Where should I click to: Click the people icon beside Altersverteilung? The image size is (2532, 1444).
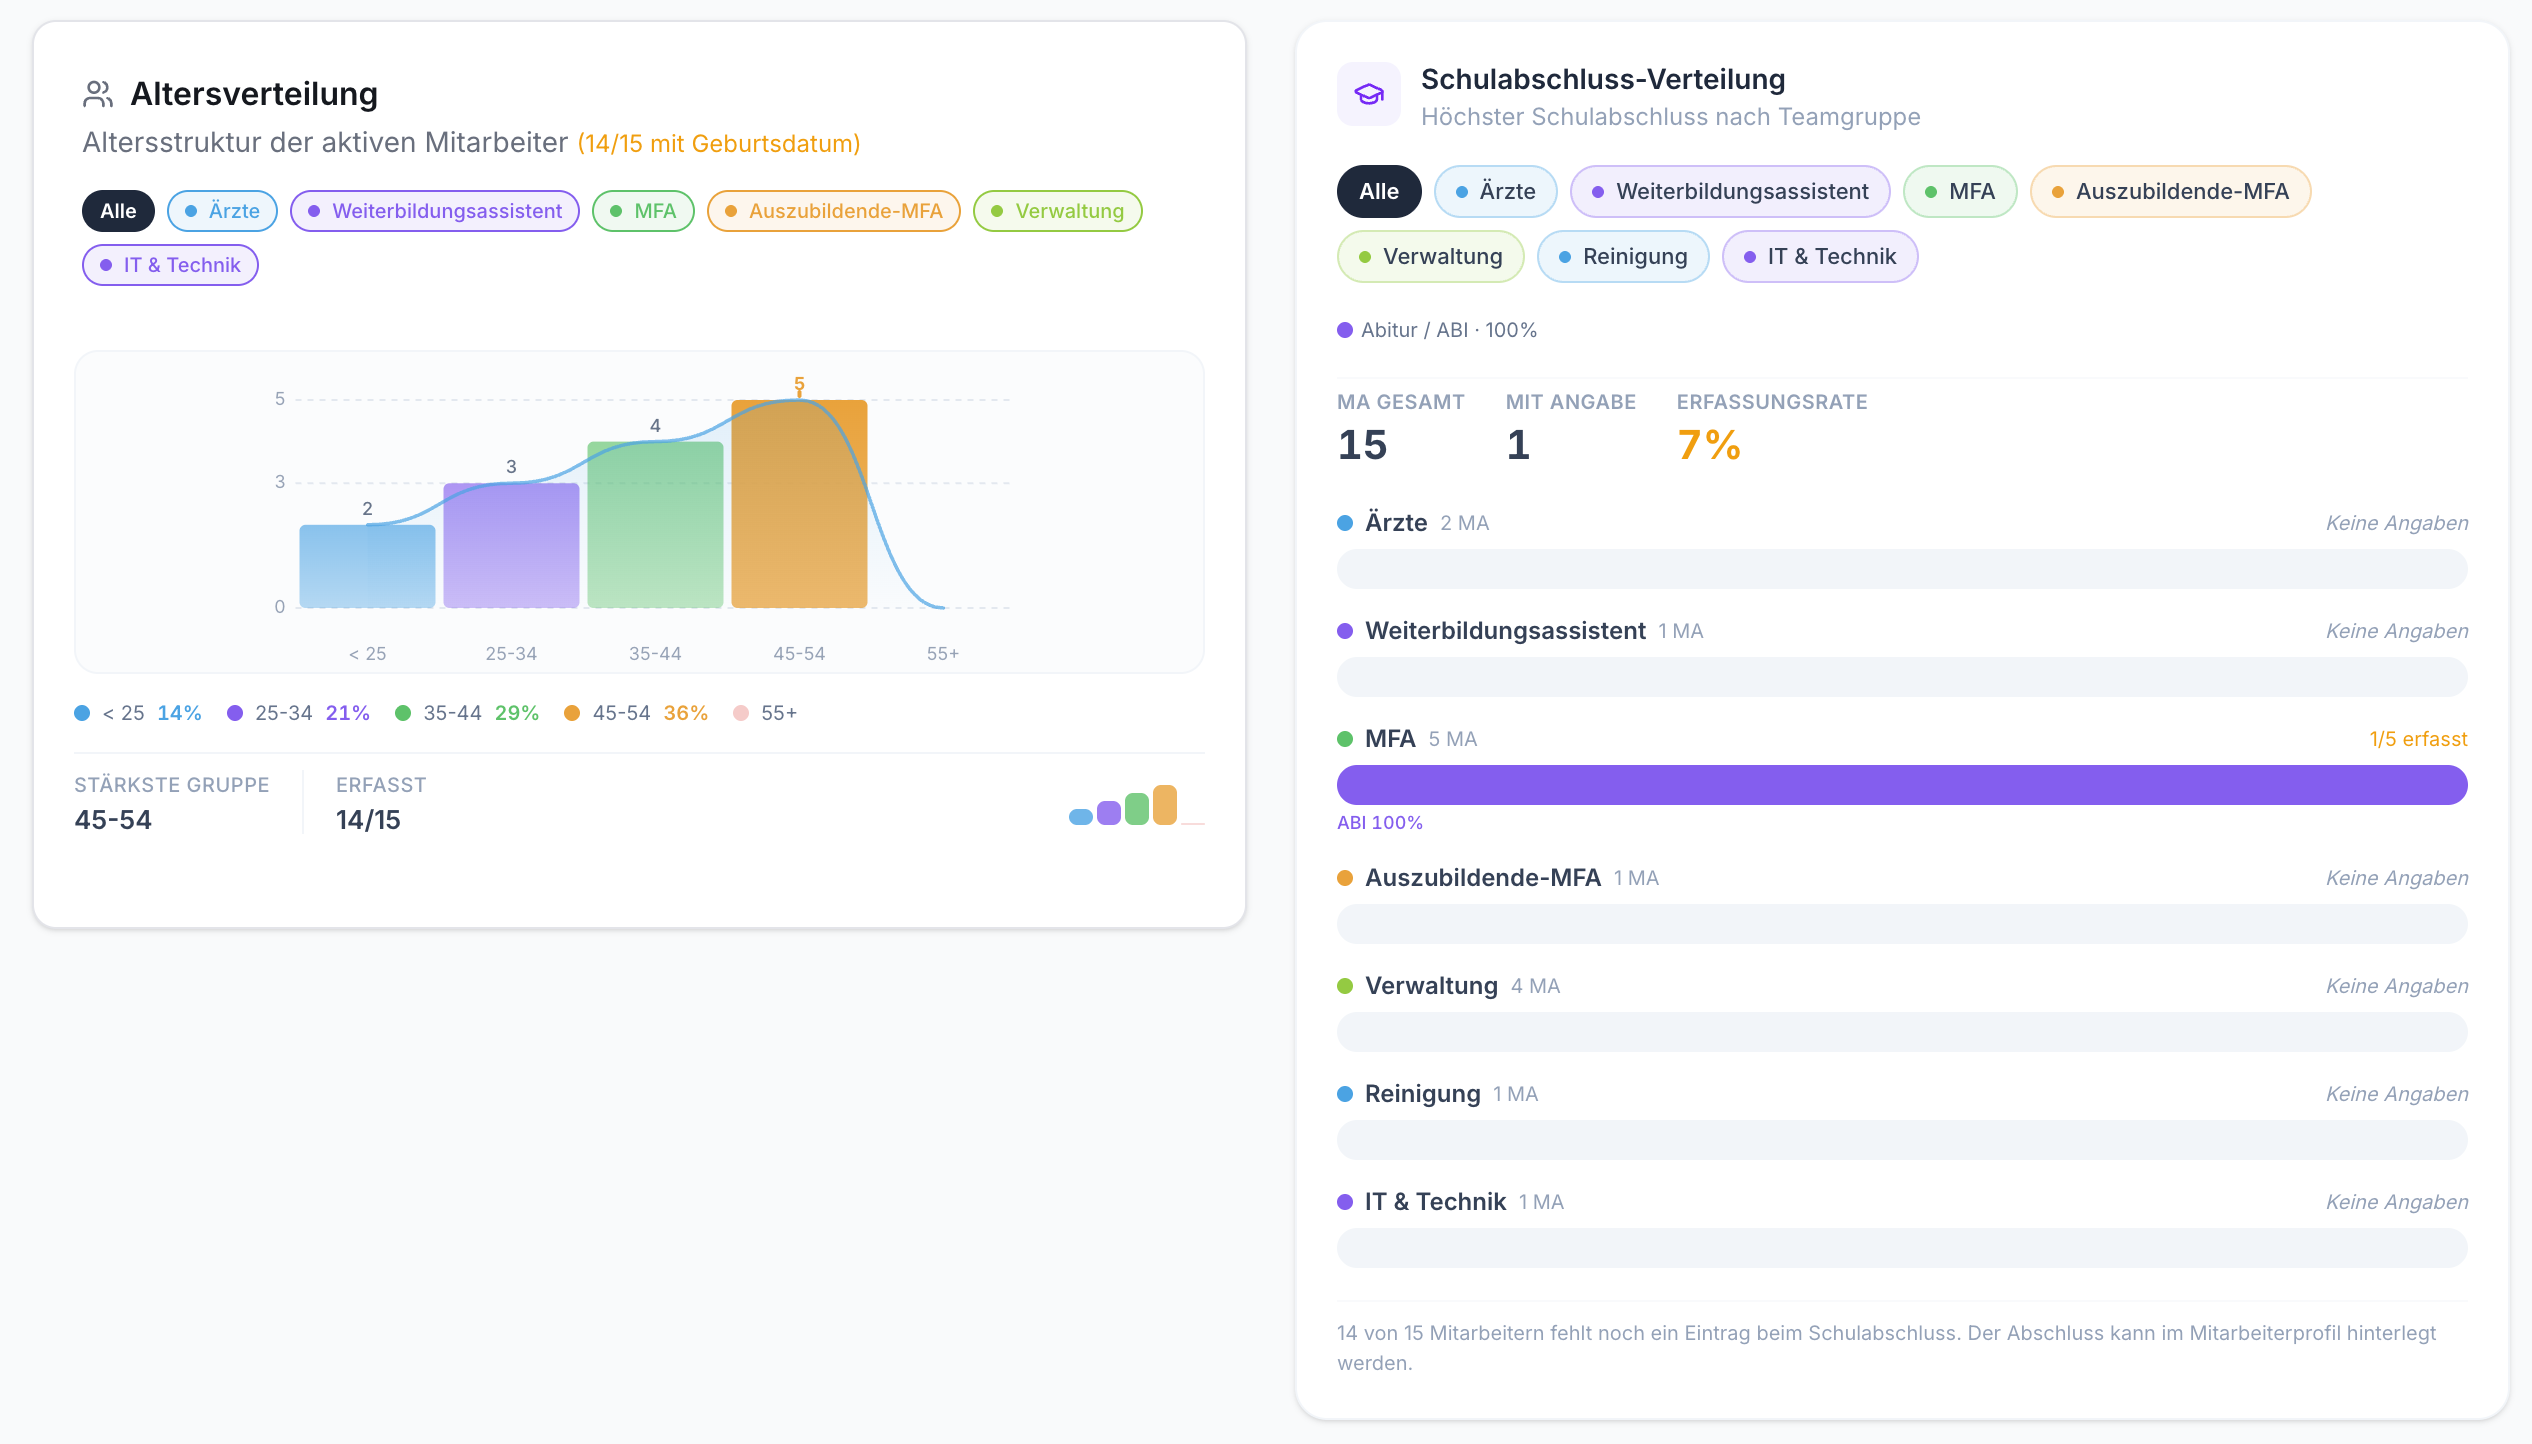point(98,94)
